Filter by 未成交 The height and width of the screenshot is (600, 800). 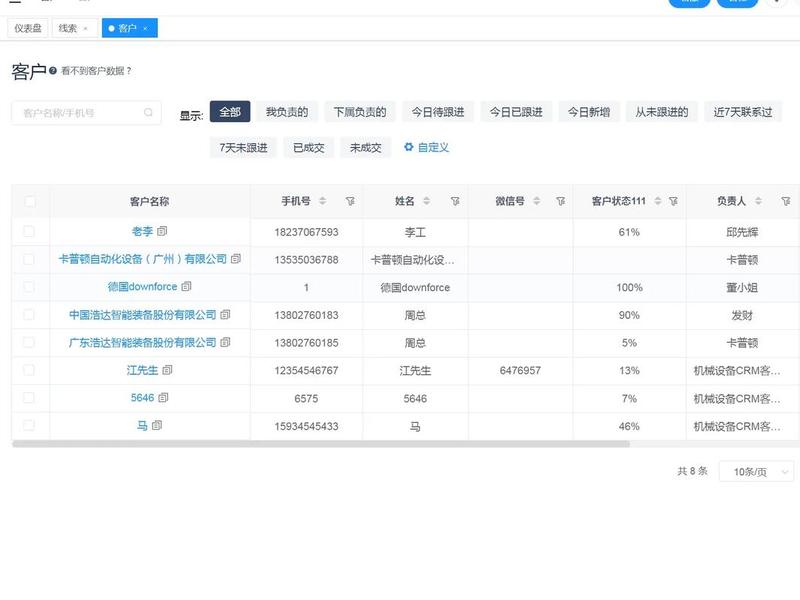(365, 147)
